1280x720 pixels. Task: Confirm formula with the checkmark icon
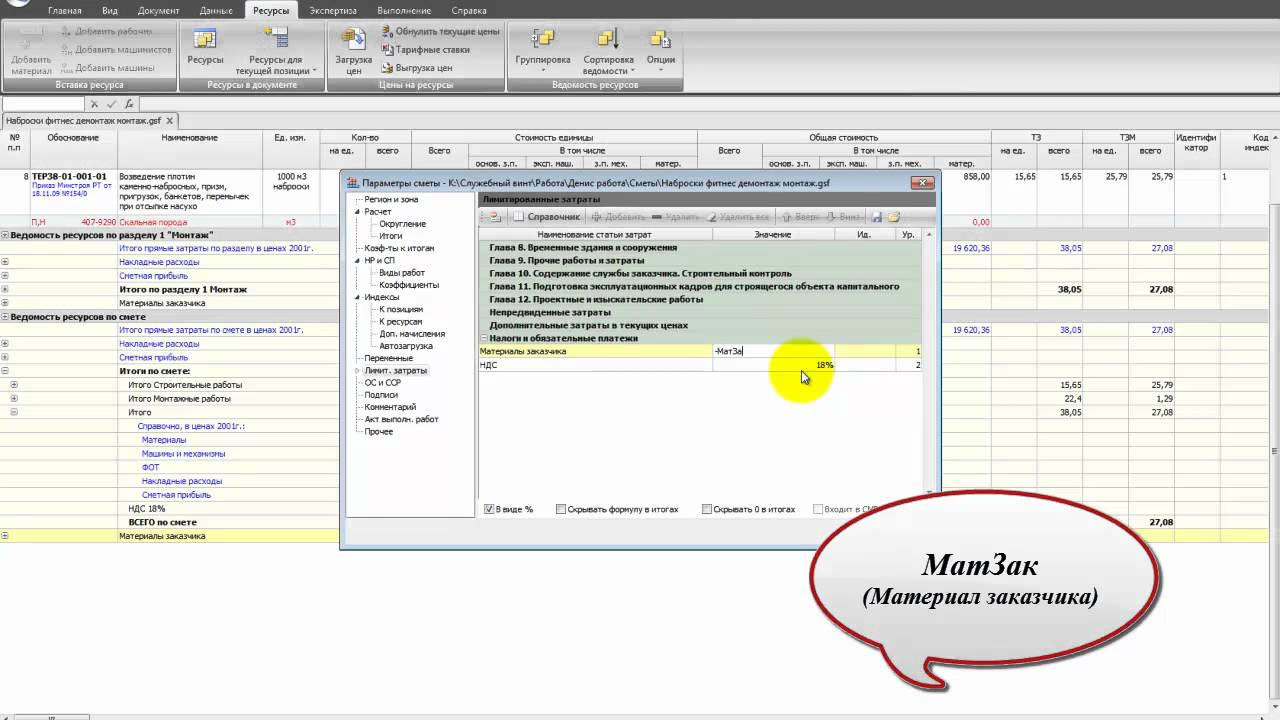click(x=111, y=103)
